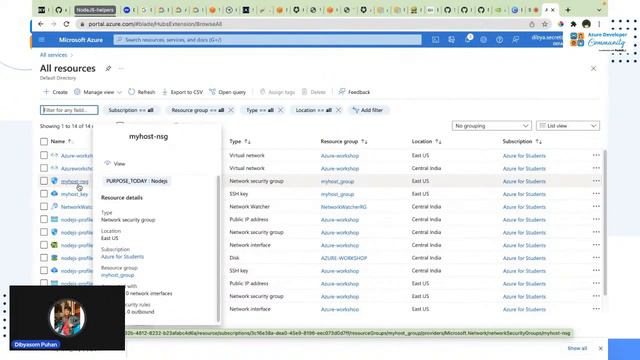Viewport: 640px width, 360px height.
Task: Expand the List view dropdown
Action: pos(568,126)
